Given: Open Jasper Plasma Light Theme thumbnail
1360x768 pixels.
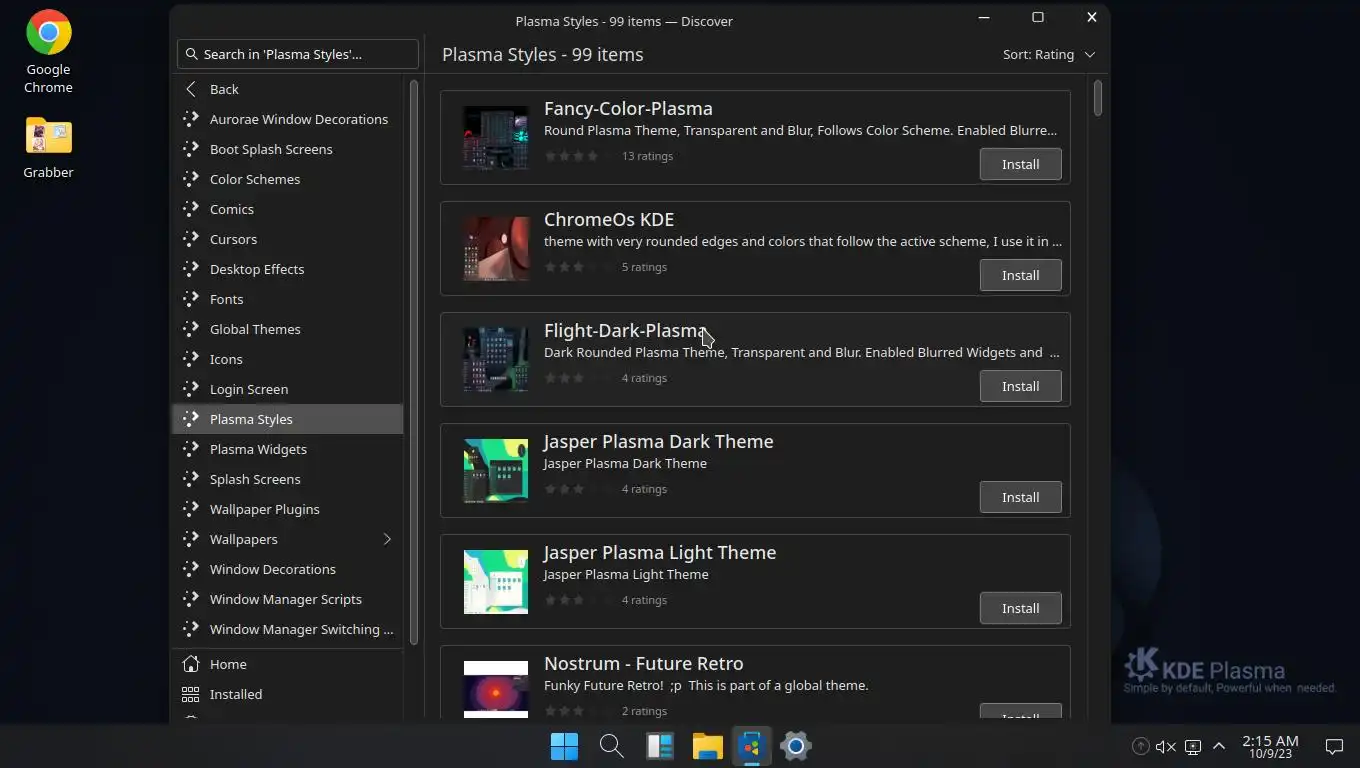Looking at the screenshot, I should tap(496, 582).
